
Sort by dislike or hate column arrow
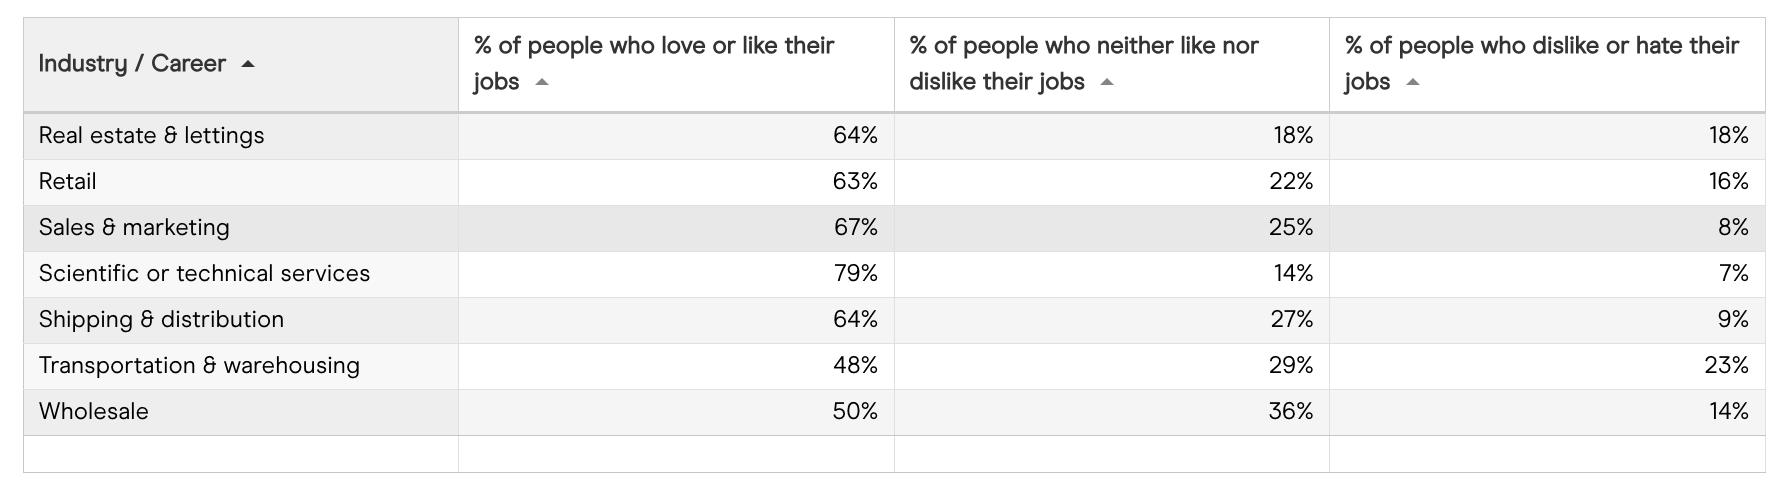(1412, 83)
